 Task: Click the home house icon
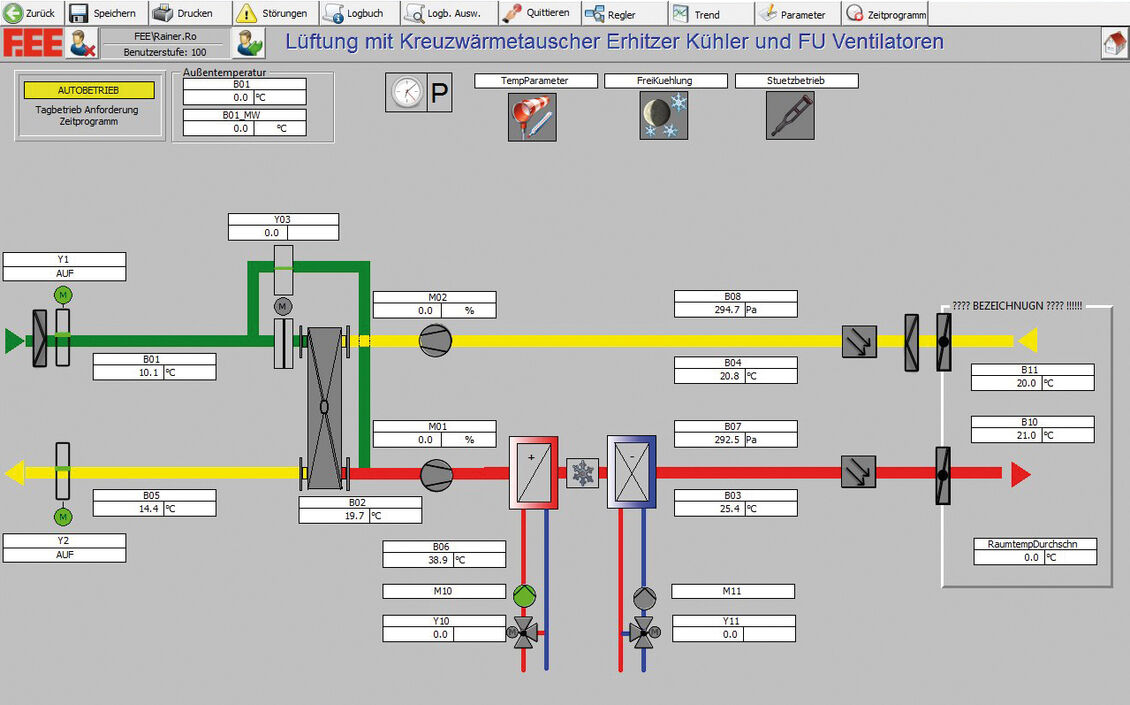point(1114,43)
